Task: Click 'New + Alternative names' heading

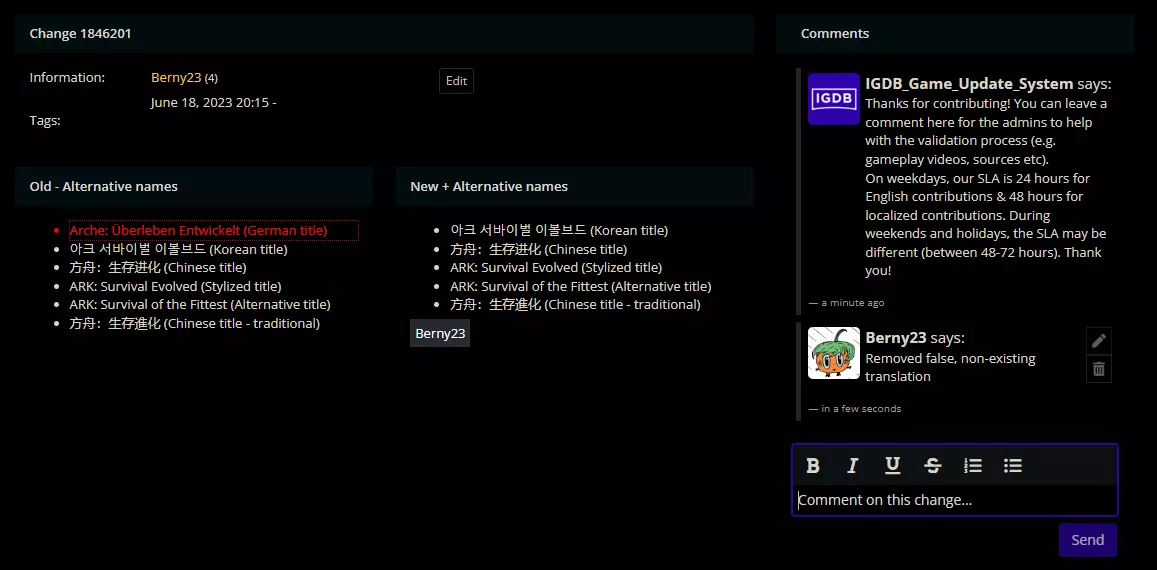Action: coord(488,186)
